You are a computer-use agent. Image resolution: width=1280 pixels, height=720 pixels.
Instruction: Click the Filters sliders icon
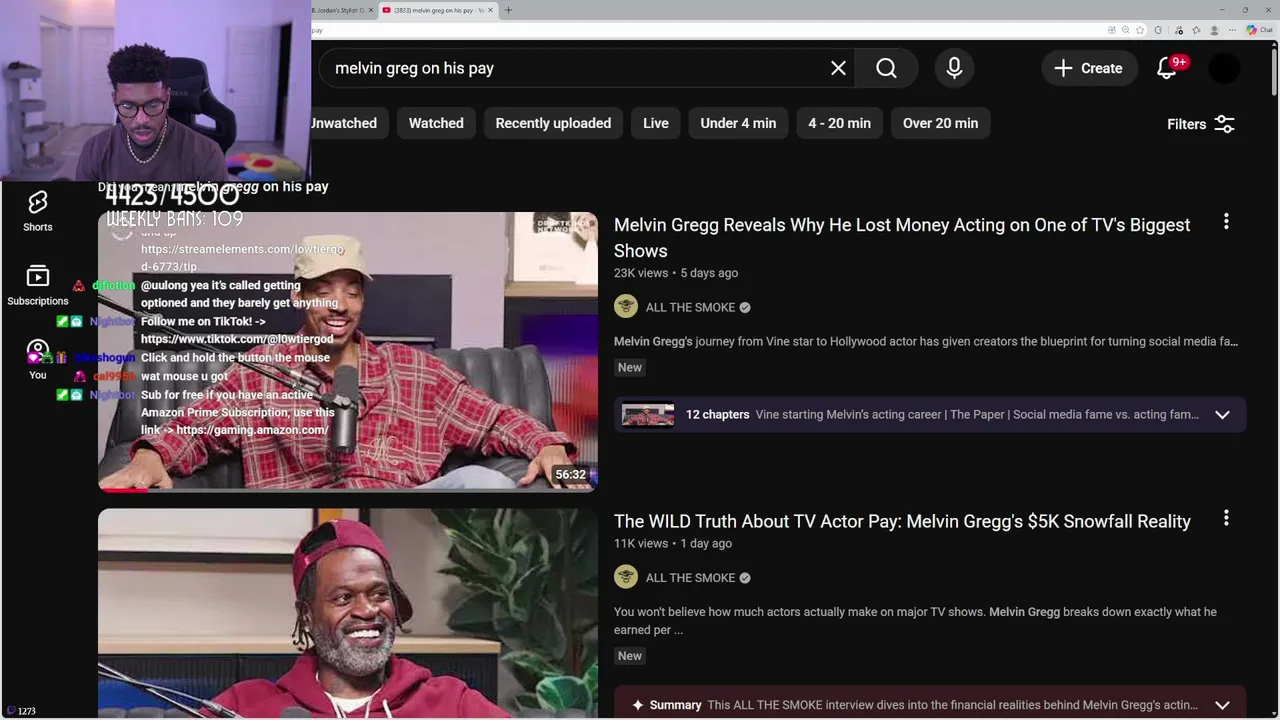click(1225, 124)
